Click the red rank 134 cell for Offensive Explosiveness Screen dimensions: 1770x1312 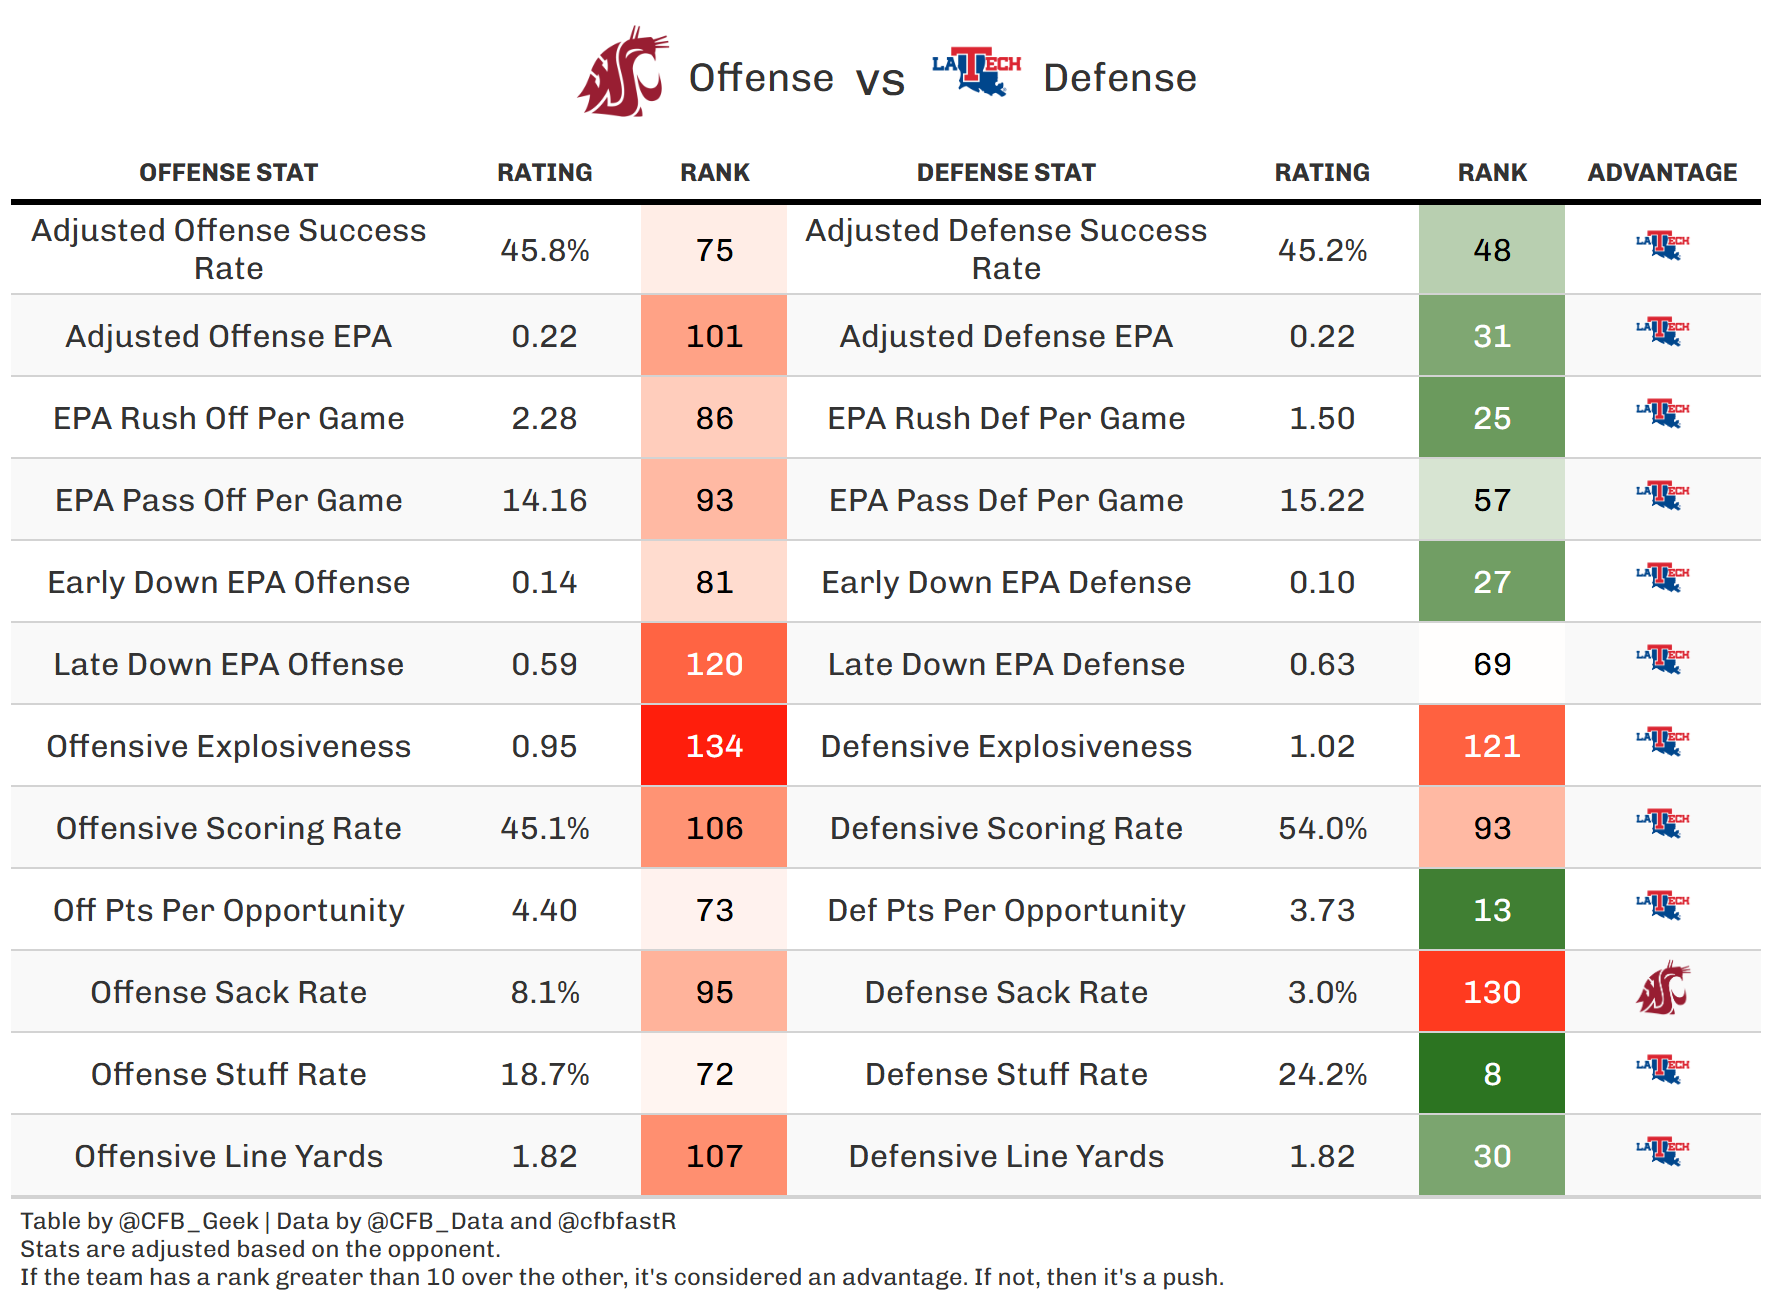tap(714, 746)
